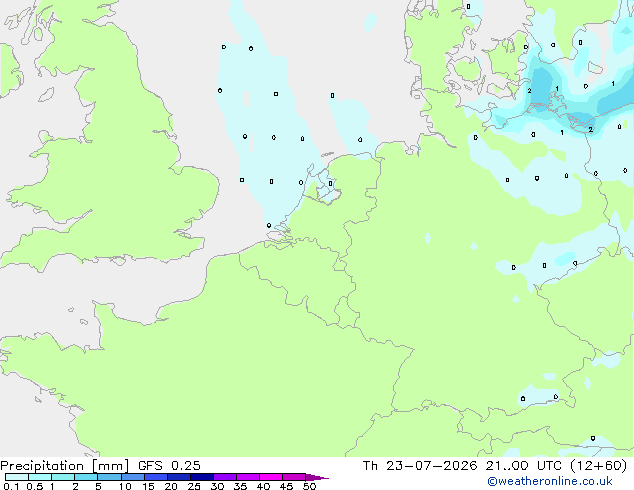Pick the legend swatch between 5 and 10
This screenshot has width=634, height=490.
pyautogui.click(x=109, y=477)
